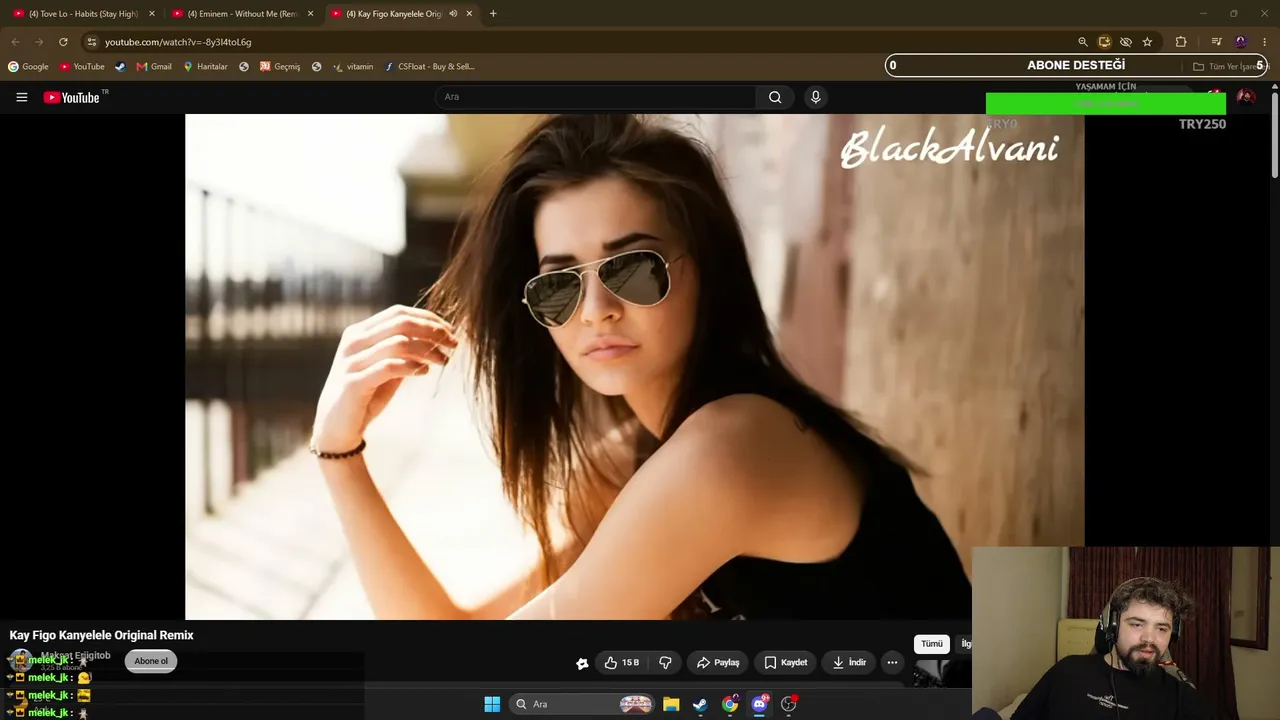Image resolution: width=1280 pixels, height=720 pixels.
Task: Focus the YouTube Ara search box
Action: [x=596, y=97]
